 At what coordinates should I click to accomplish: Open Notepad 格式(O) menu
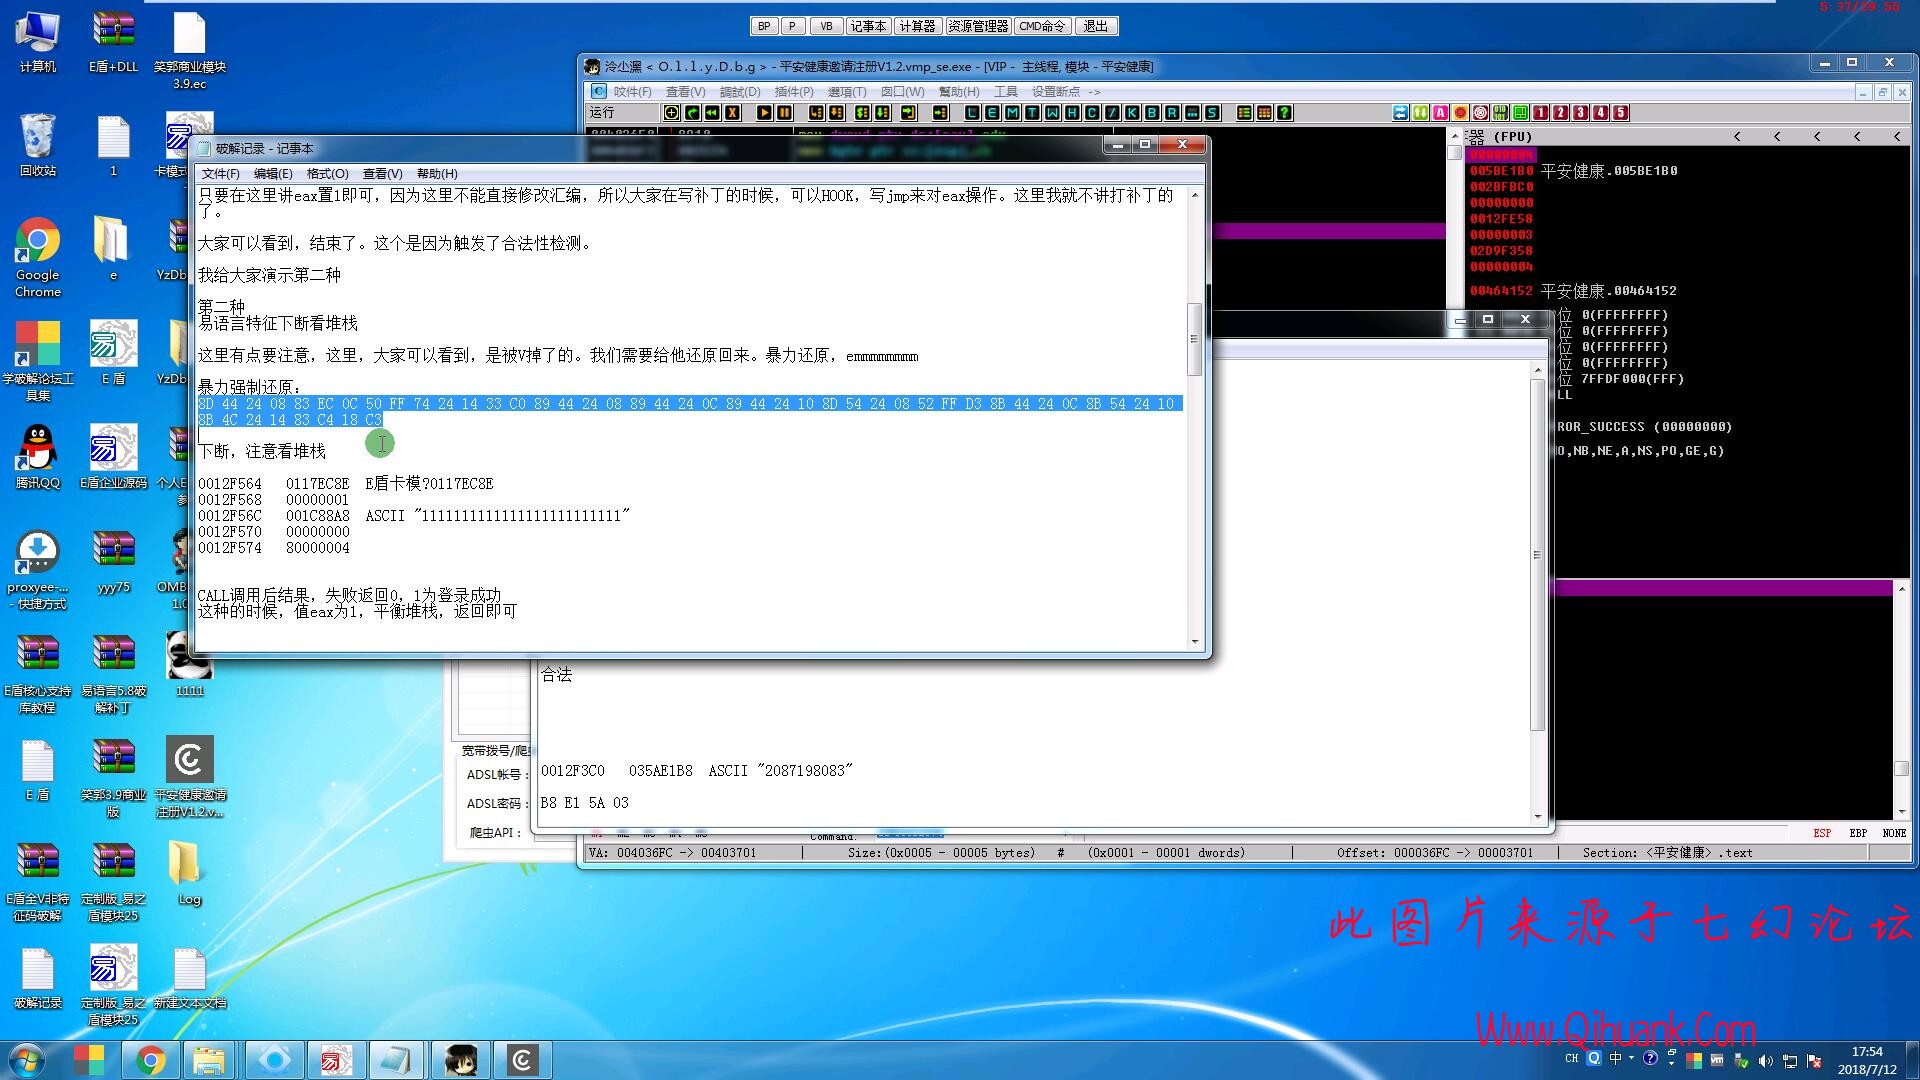point(327,173)
